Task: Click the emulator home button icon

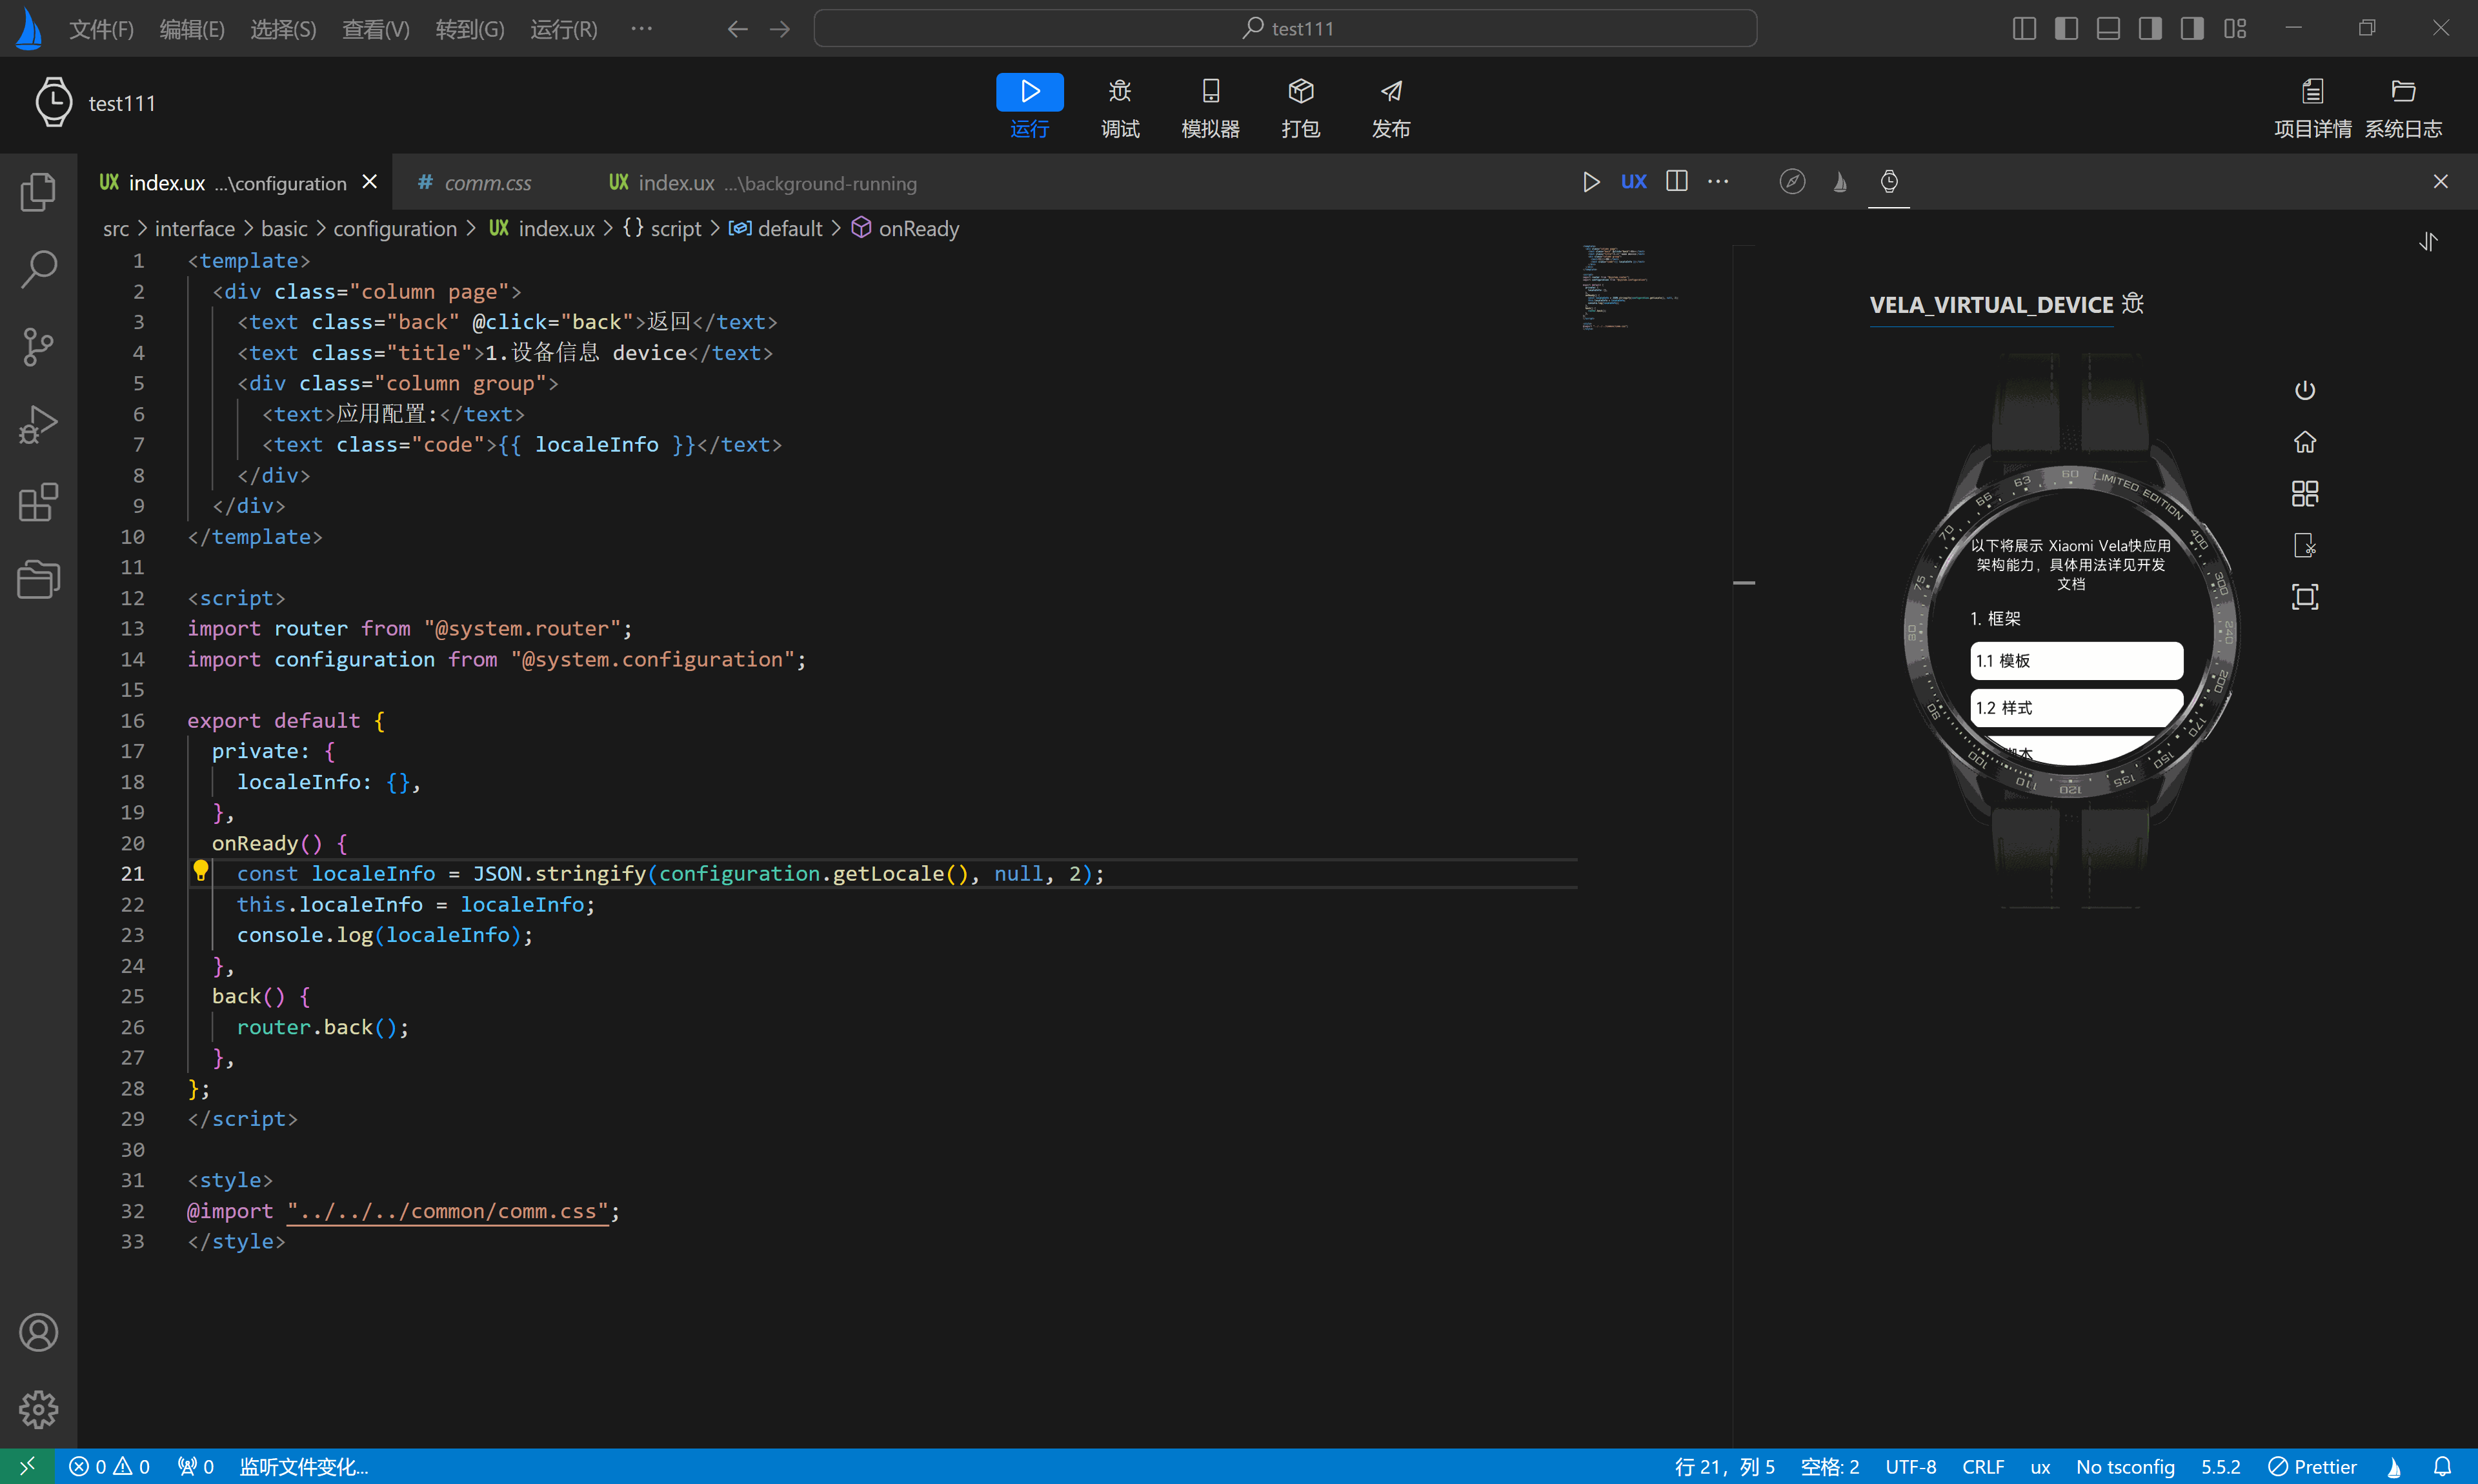Action: coord(2304,442)
